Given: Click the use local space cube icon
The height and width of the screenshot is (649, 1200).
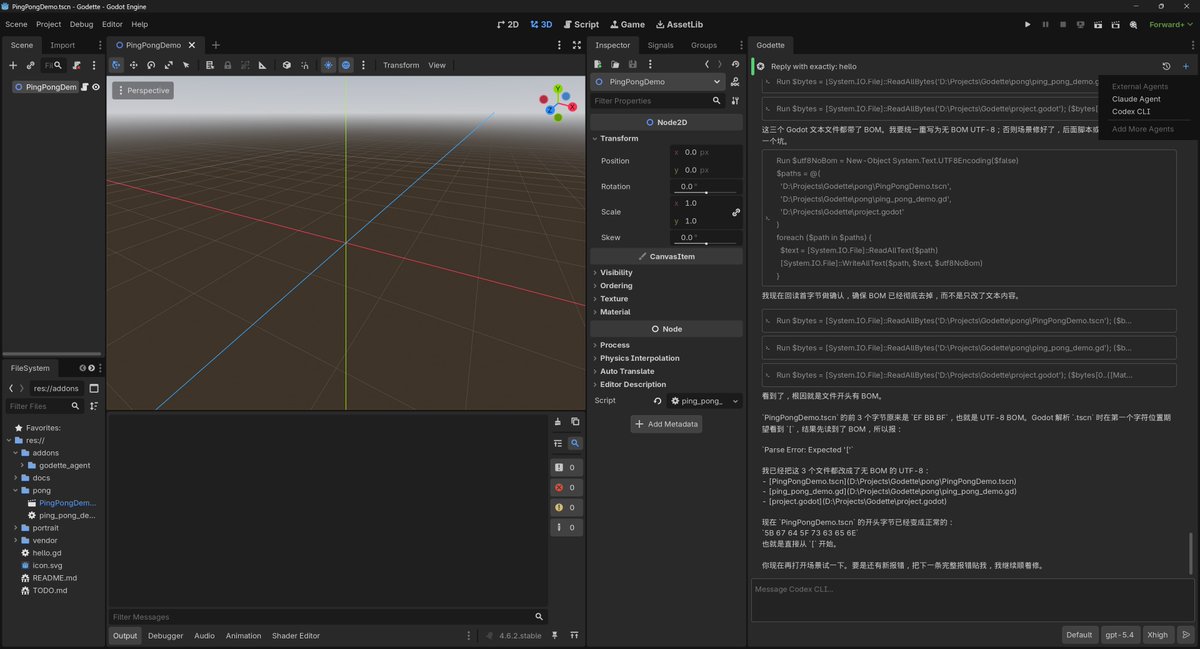Looking at the screenshot, I should click(x=287, y=65).
